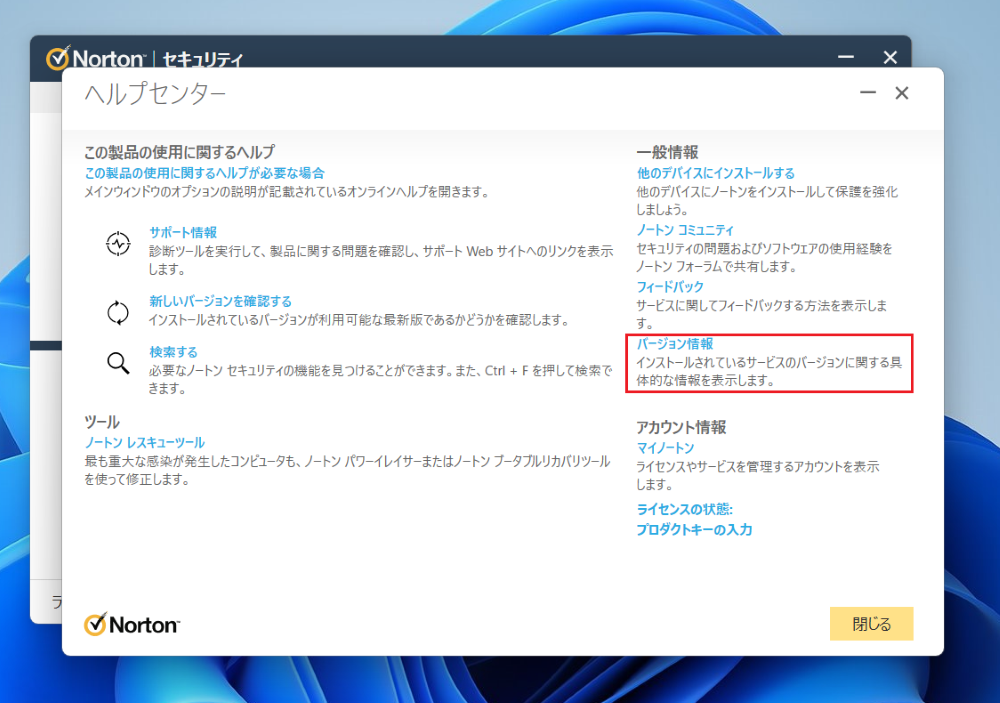Open バージョン情報 link
Screen dimensions: 1000x703
click(675, 343)
